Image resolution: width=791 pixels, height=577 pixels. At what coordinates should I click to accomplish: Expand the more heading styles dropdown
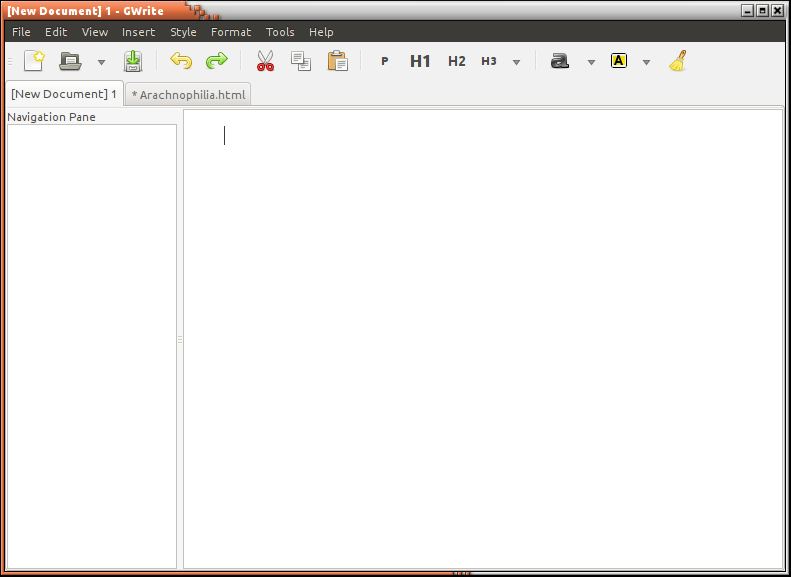tap(516, 62)
